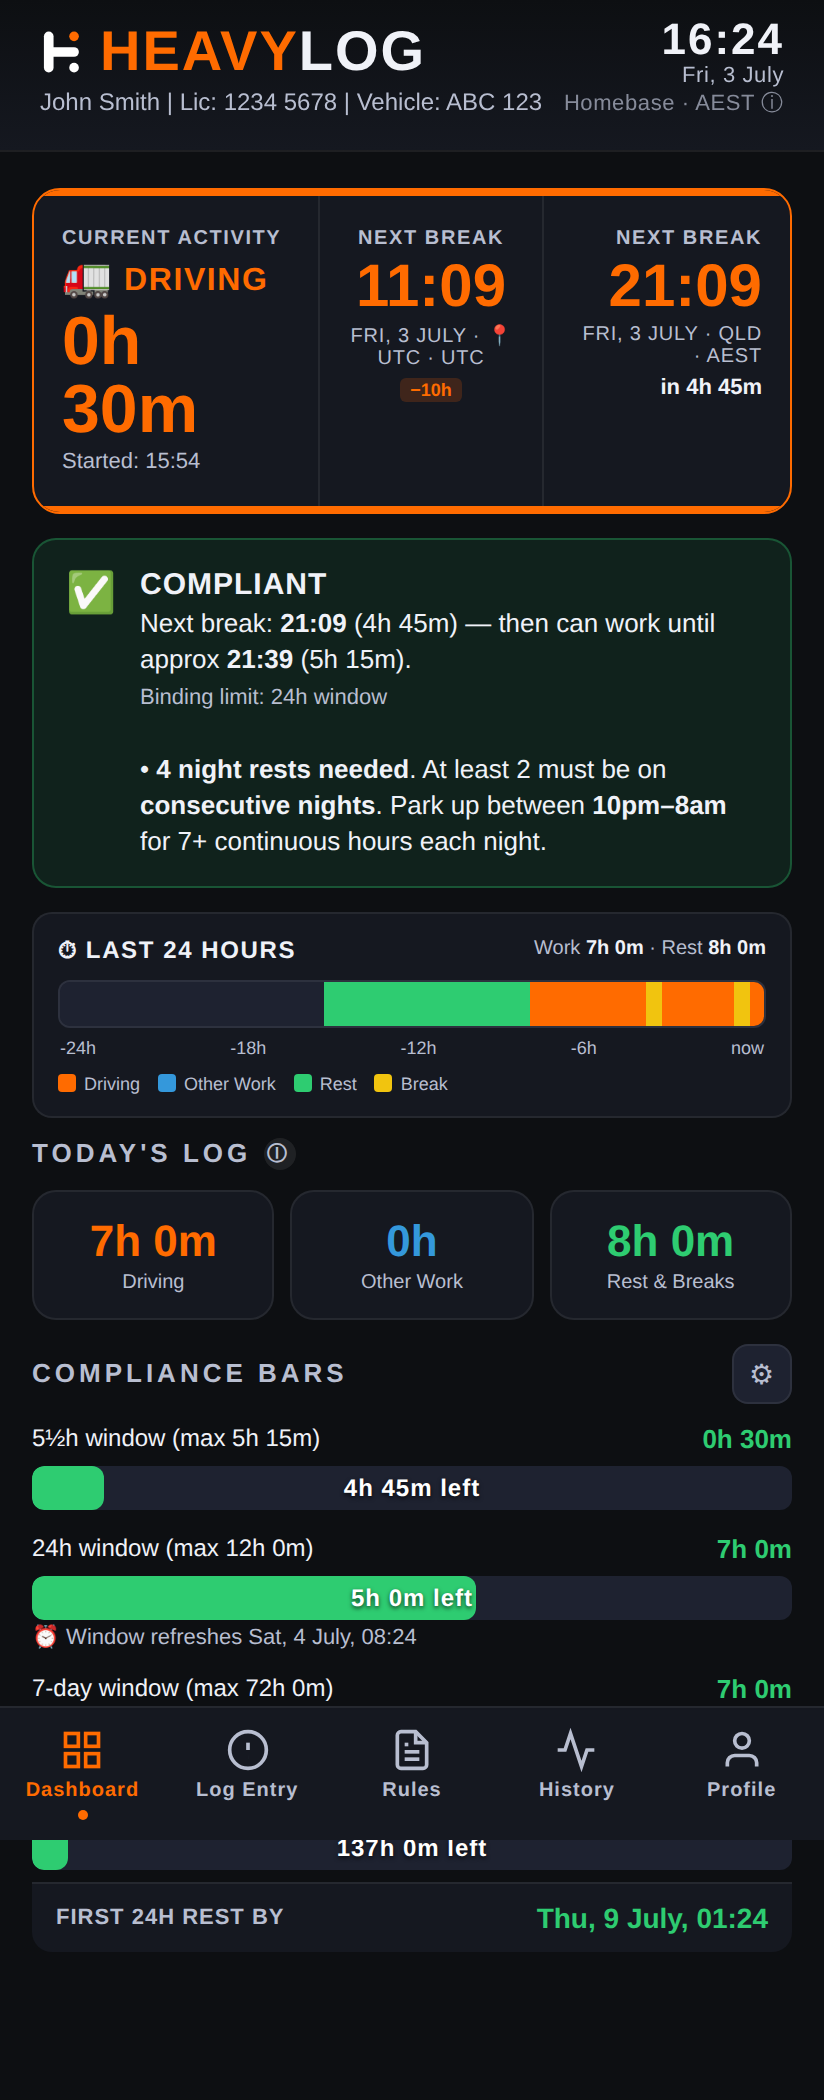This screenshot has width=824, height=2100.
Task: Tap the 4 night rests needed notice
Action: click(433, 805)
